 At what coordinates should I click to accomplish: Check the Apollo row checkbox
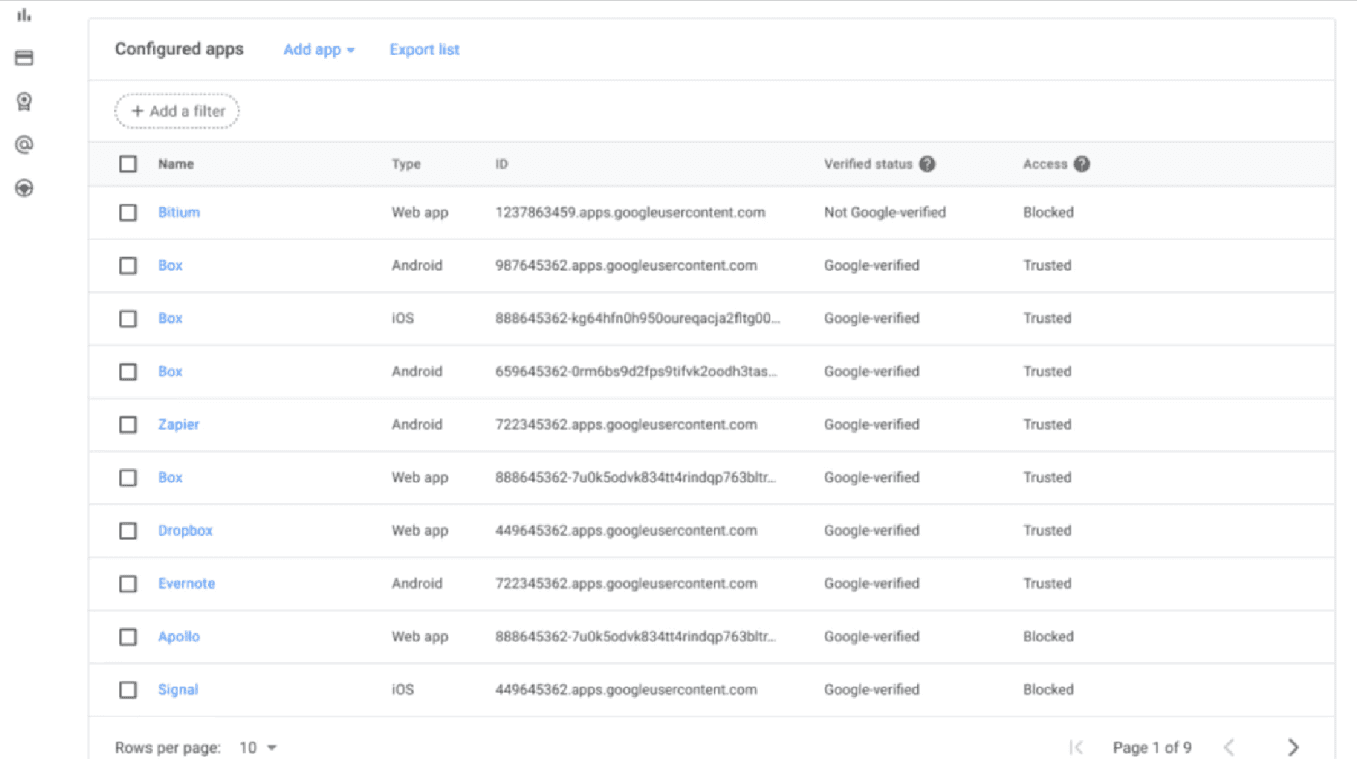coord(128,636)
